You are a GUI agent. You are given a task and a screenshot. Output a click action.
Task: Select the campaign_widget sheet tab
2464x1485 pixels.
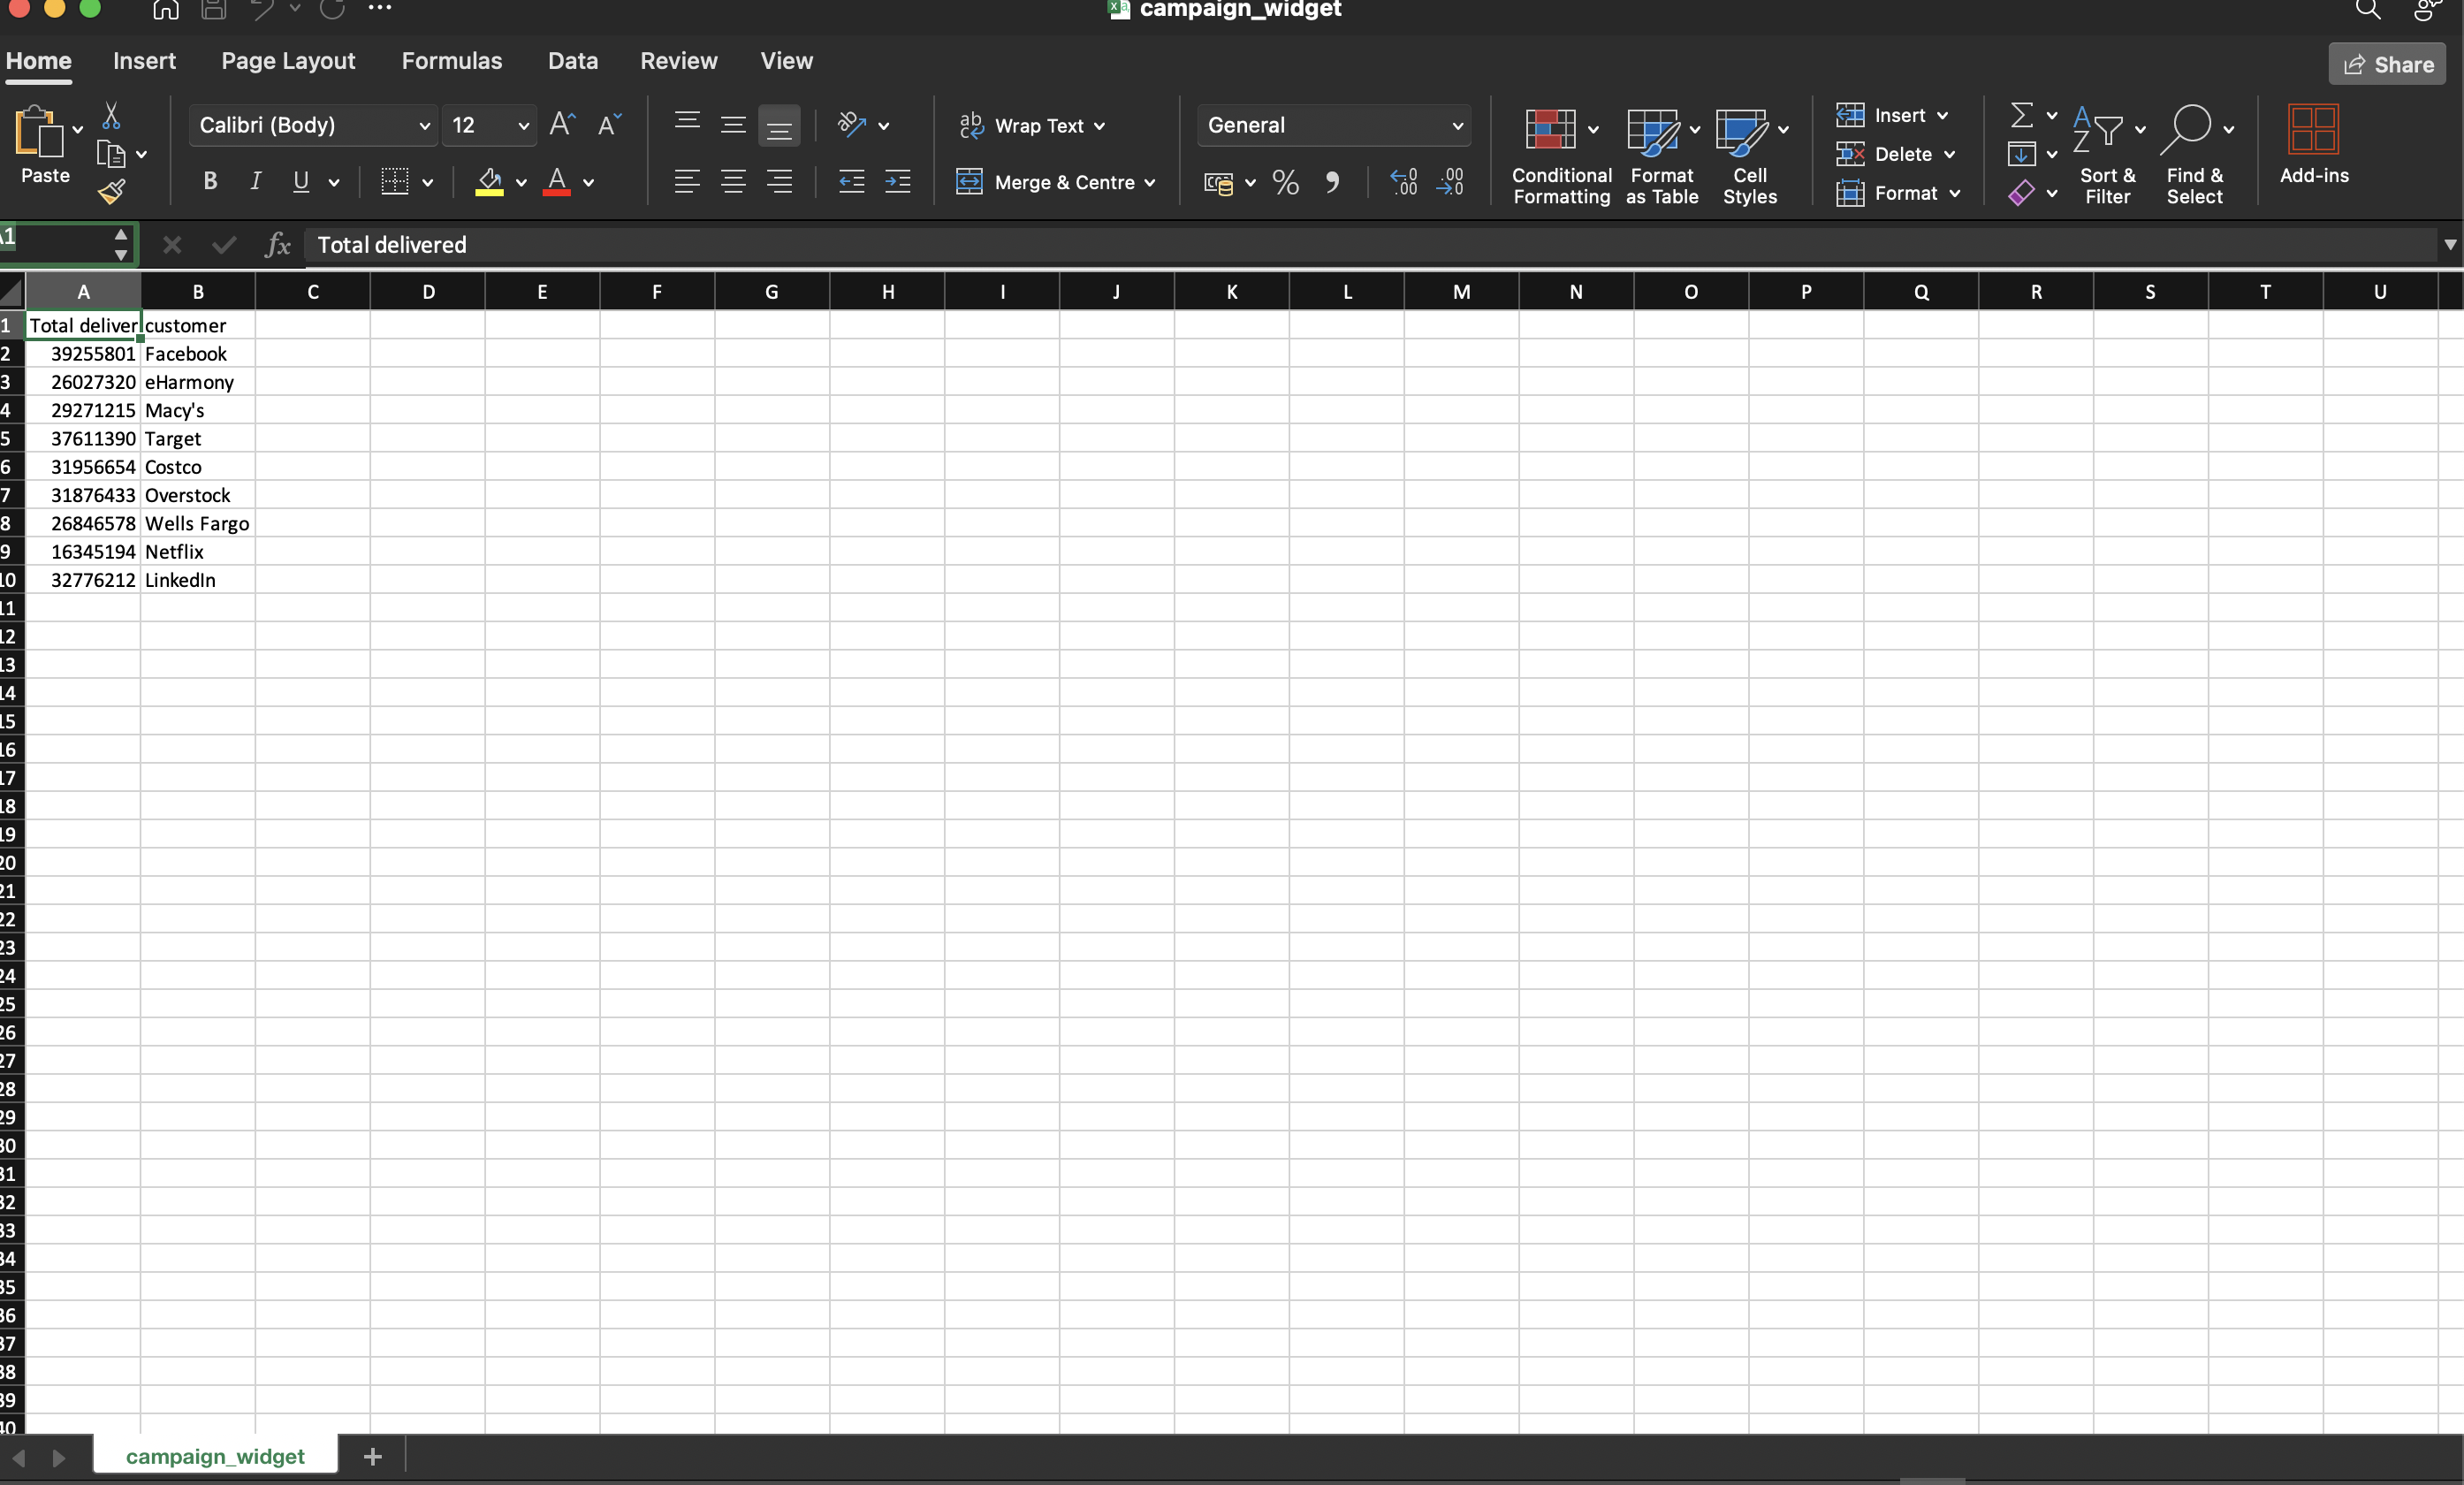[x=215, y=1456]
